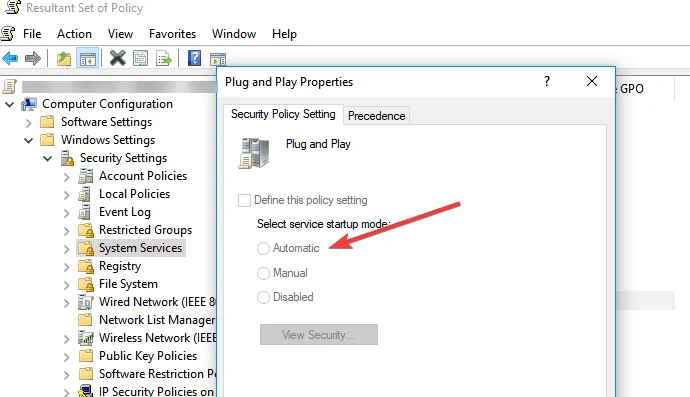Click the Public Key Policies folder icon
The height and width of the screenshot is (397, 690).
85,356
